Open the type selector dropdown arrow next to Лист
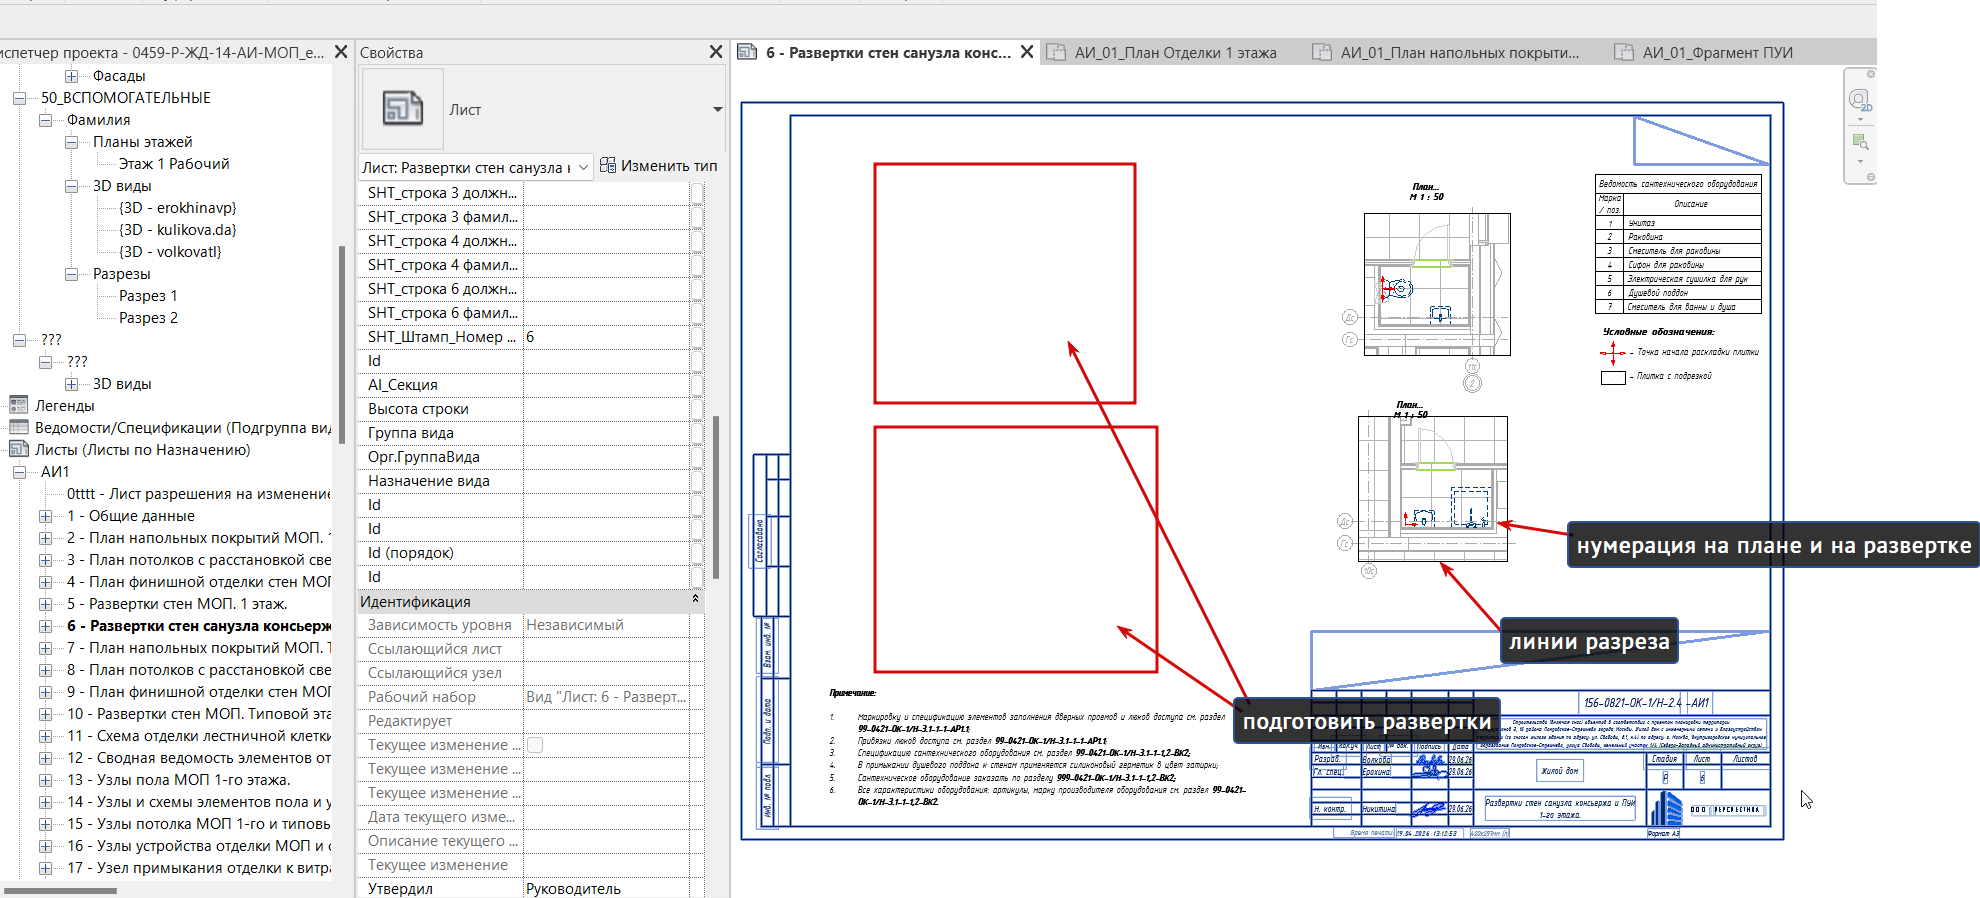1980x898 pixels. coord(717,109)
